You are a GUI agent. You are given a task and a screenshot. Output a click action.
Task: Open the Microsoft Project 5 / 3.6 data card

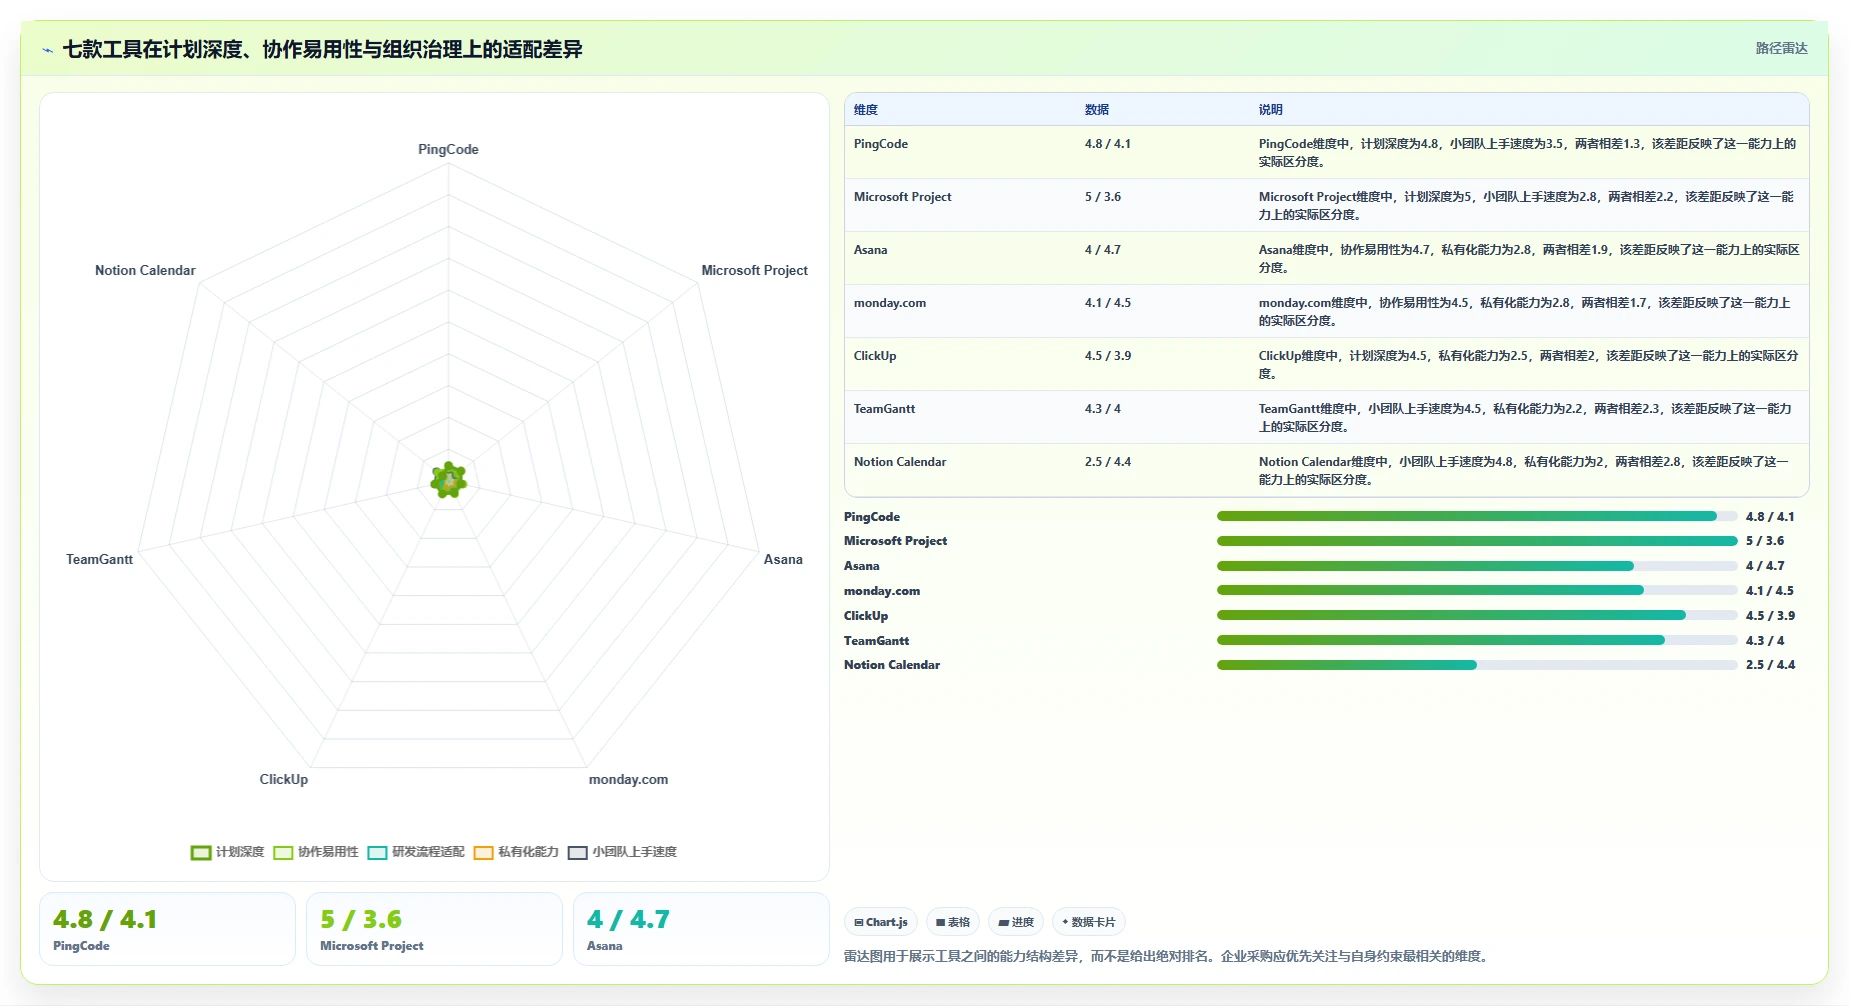click(x=434, y=929)
